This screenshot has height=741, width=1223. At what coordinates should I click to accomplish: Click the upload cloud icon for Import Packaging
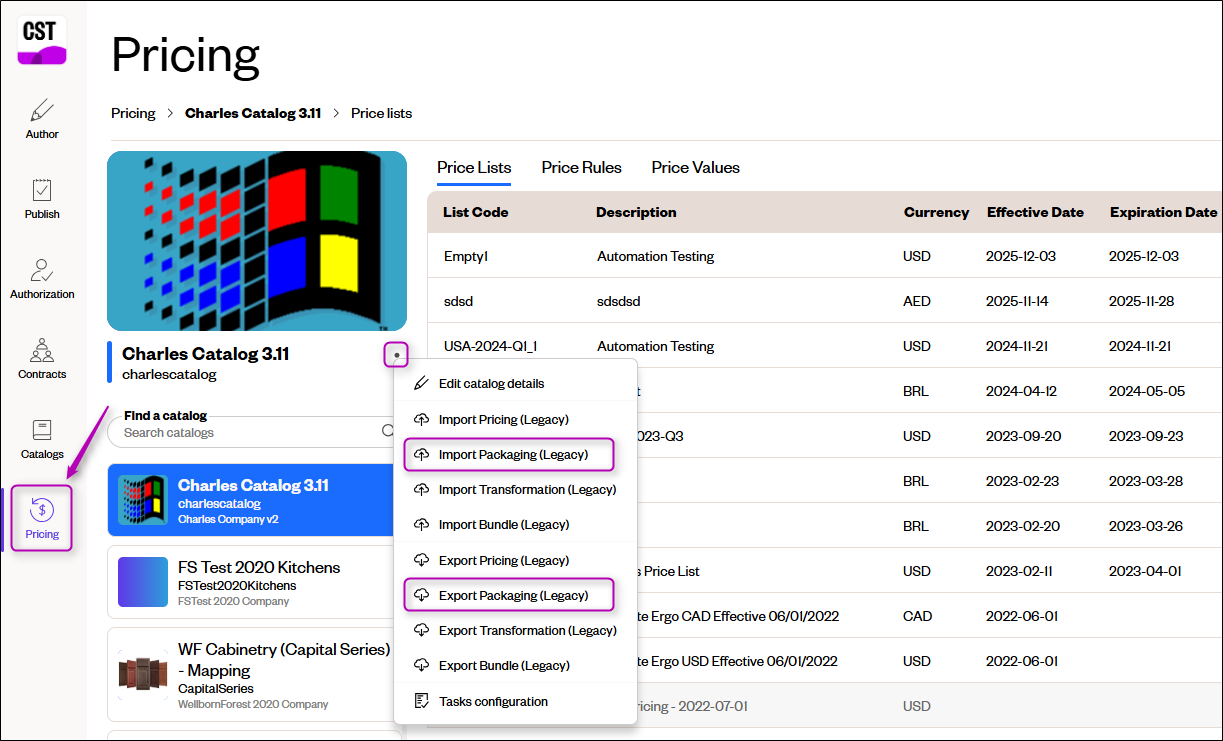click(421, 454)
